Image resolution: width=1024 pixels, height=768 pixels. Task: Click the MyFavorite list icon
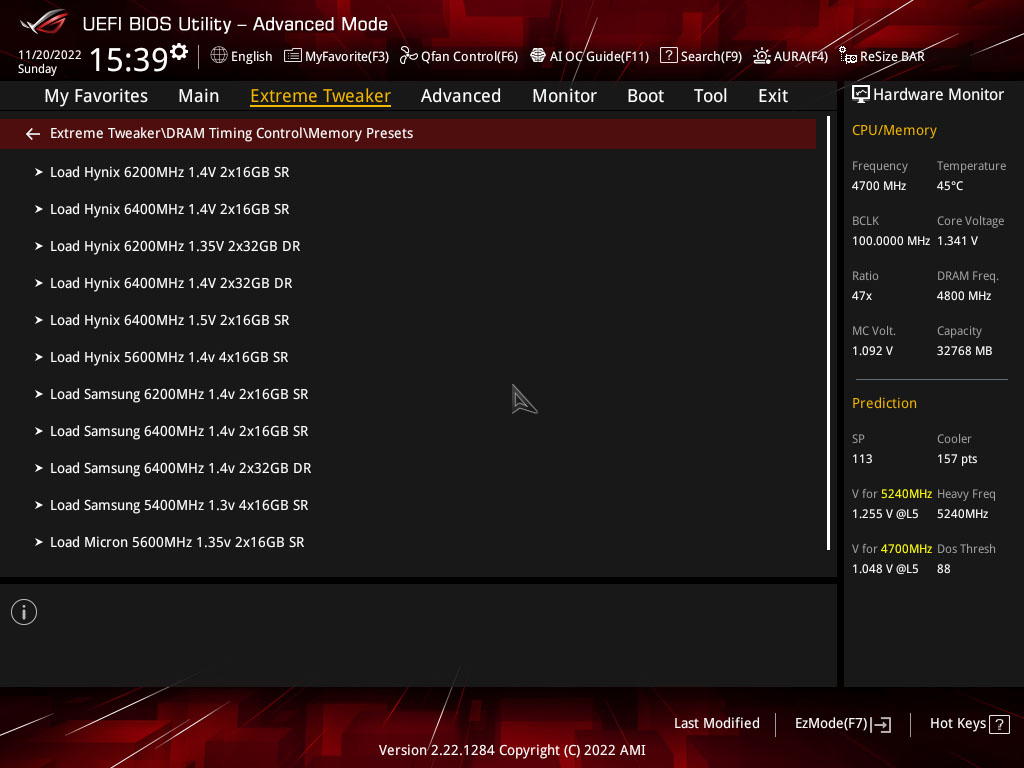[x=293, y=56]
